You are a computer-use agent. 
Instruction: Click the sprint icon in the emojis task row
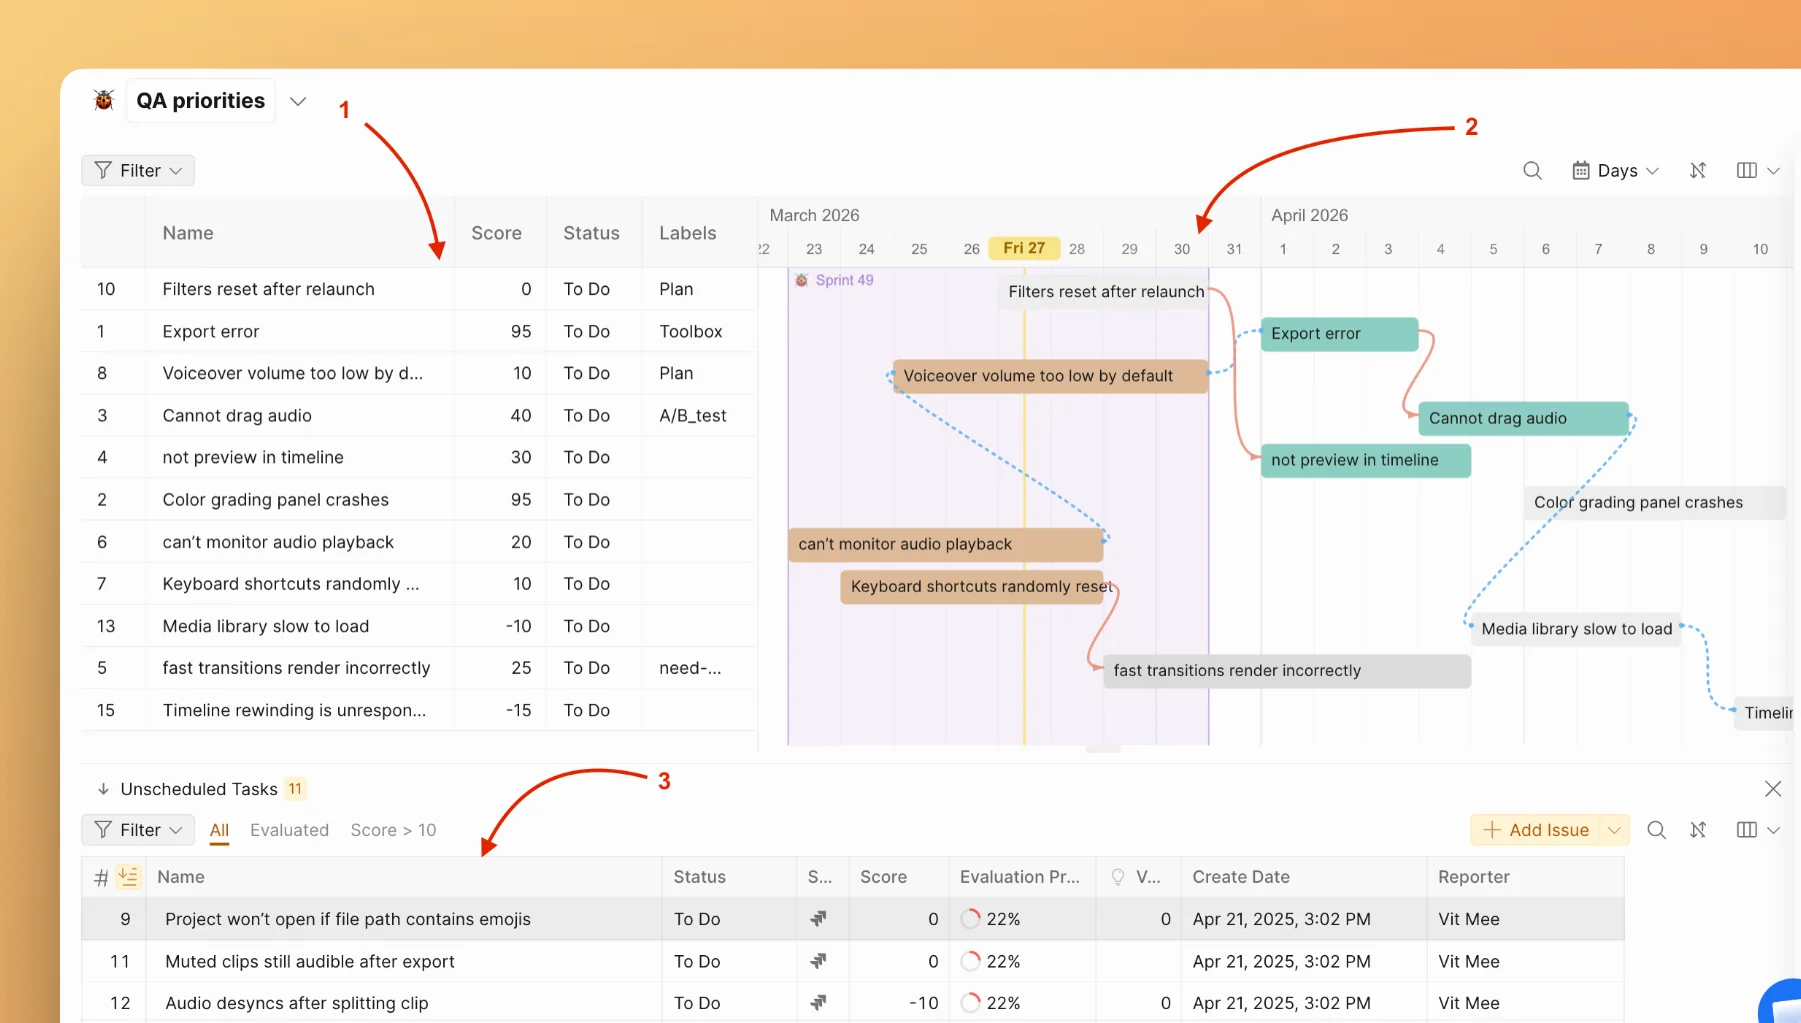pos(819,919)
